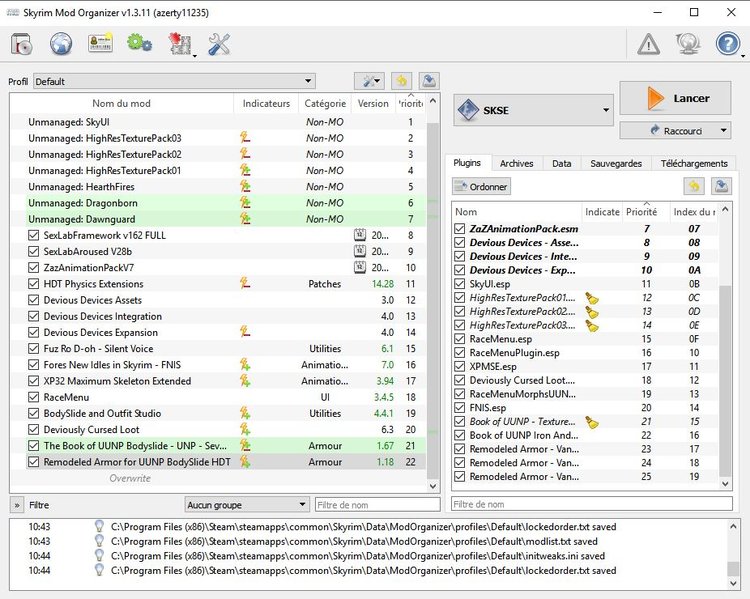Viewport: 750px width, 599px height.
Task: Click broom icon beside Book of UUNP - Texture
Action: click(593, 422)
